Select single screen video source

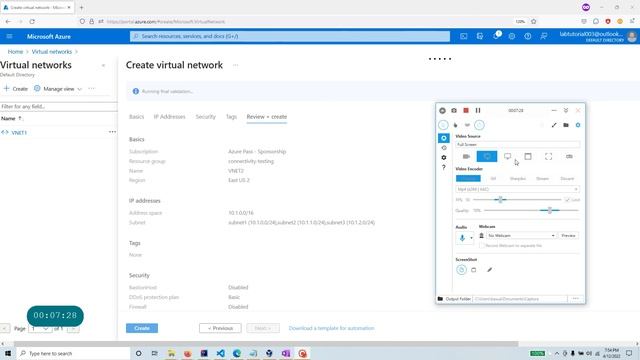click(x=507, y=156)
